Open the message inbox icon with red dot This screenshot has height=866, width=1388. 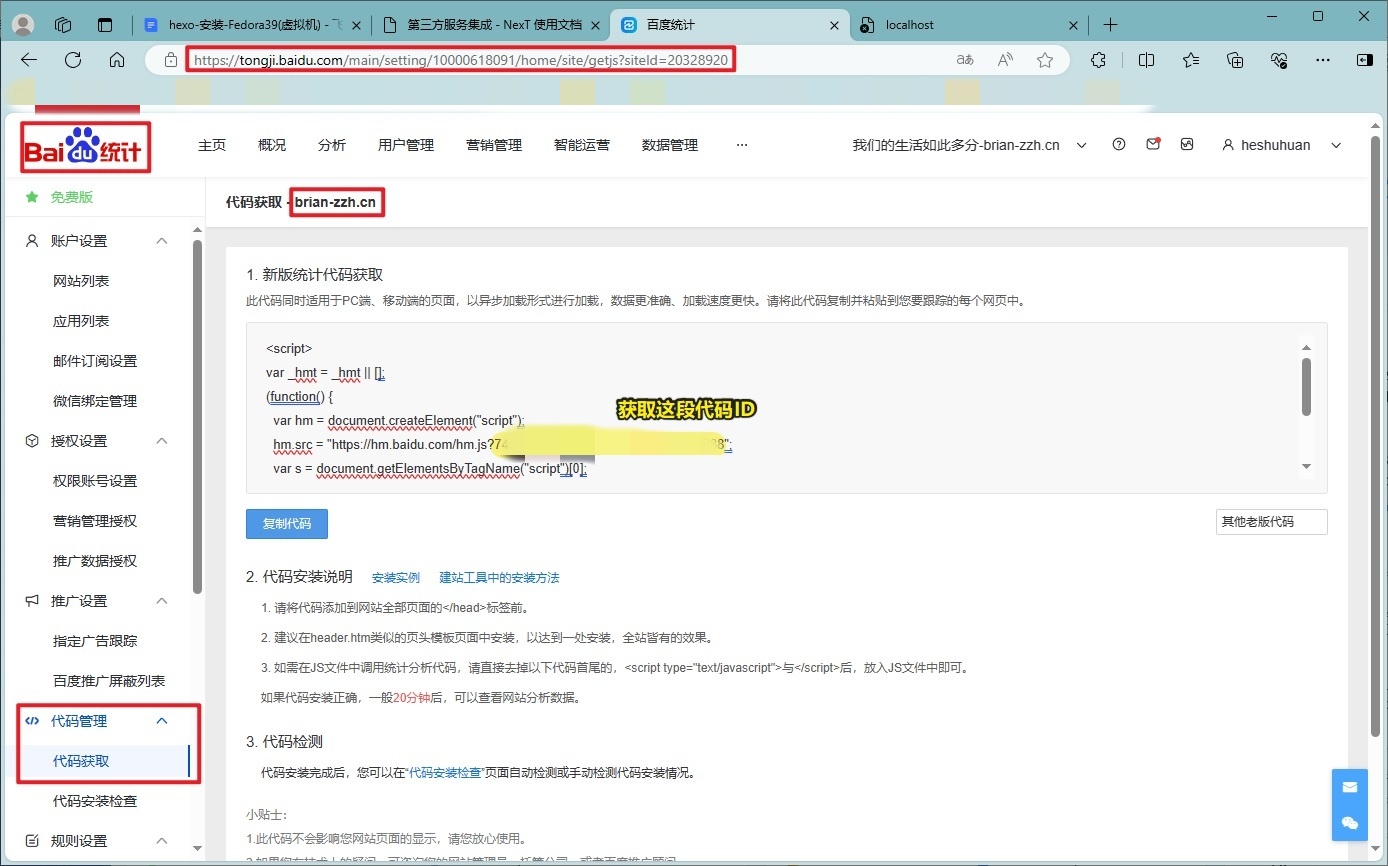coord(1153,144)
